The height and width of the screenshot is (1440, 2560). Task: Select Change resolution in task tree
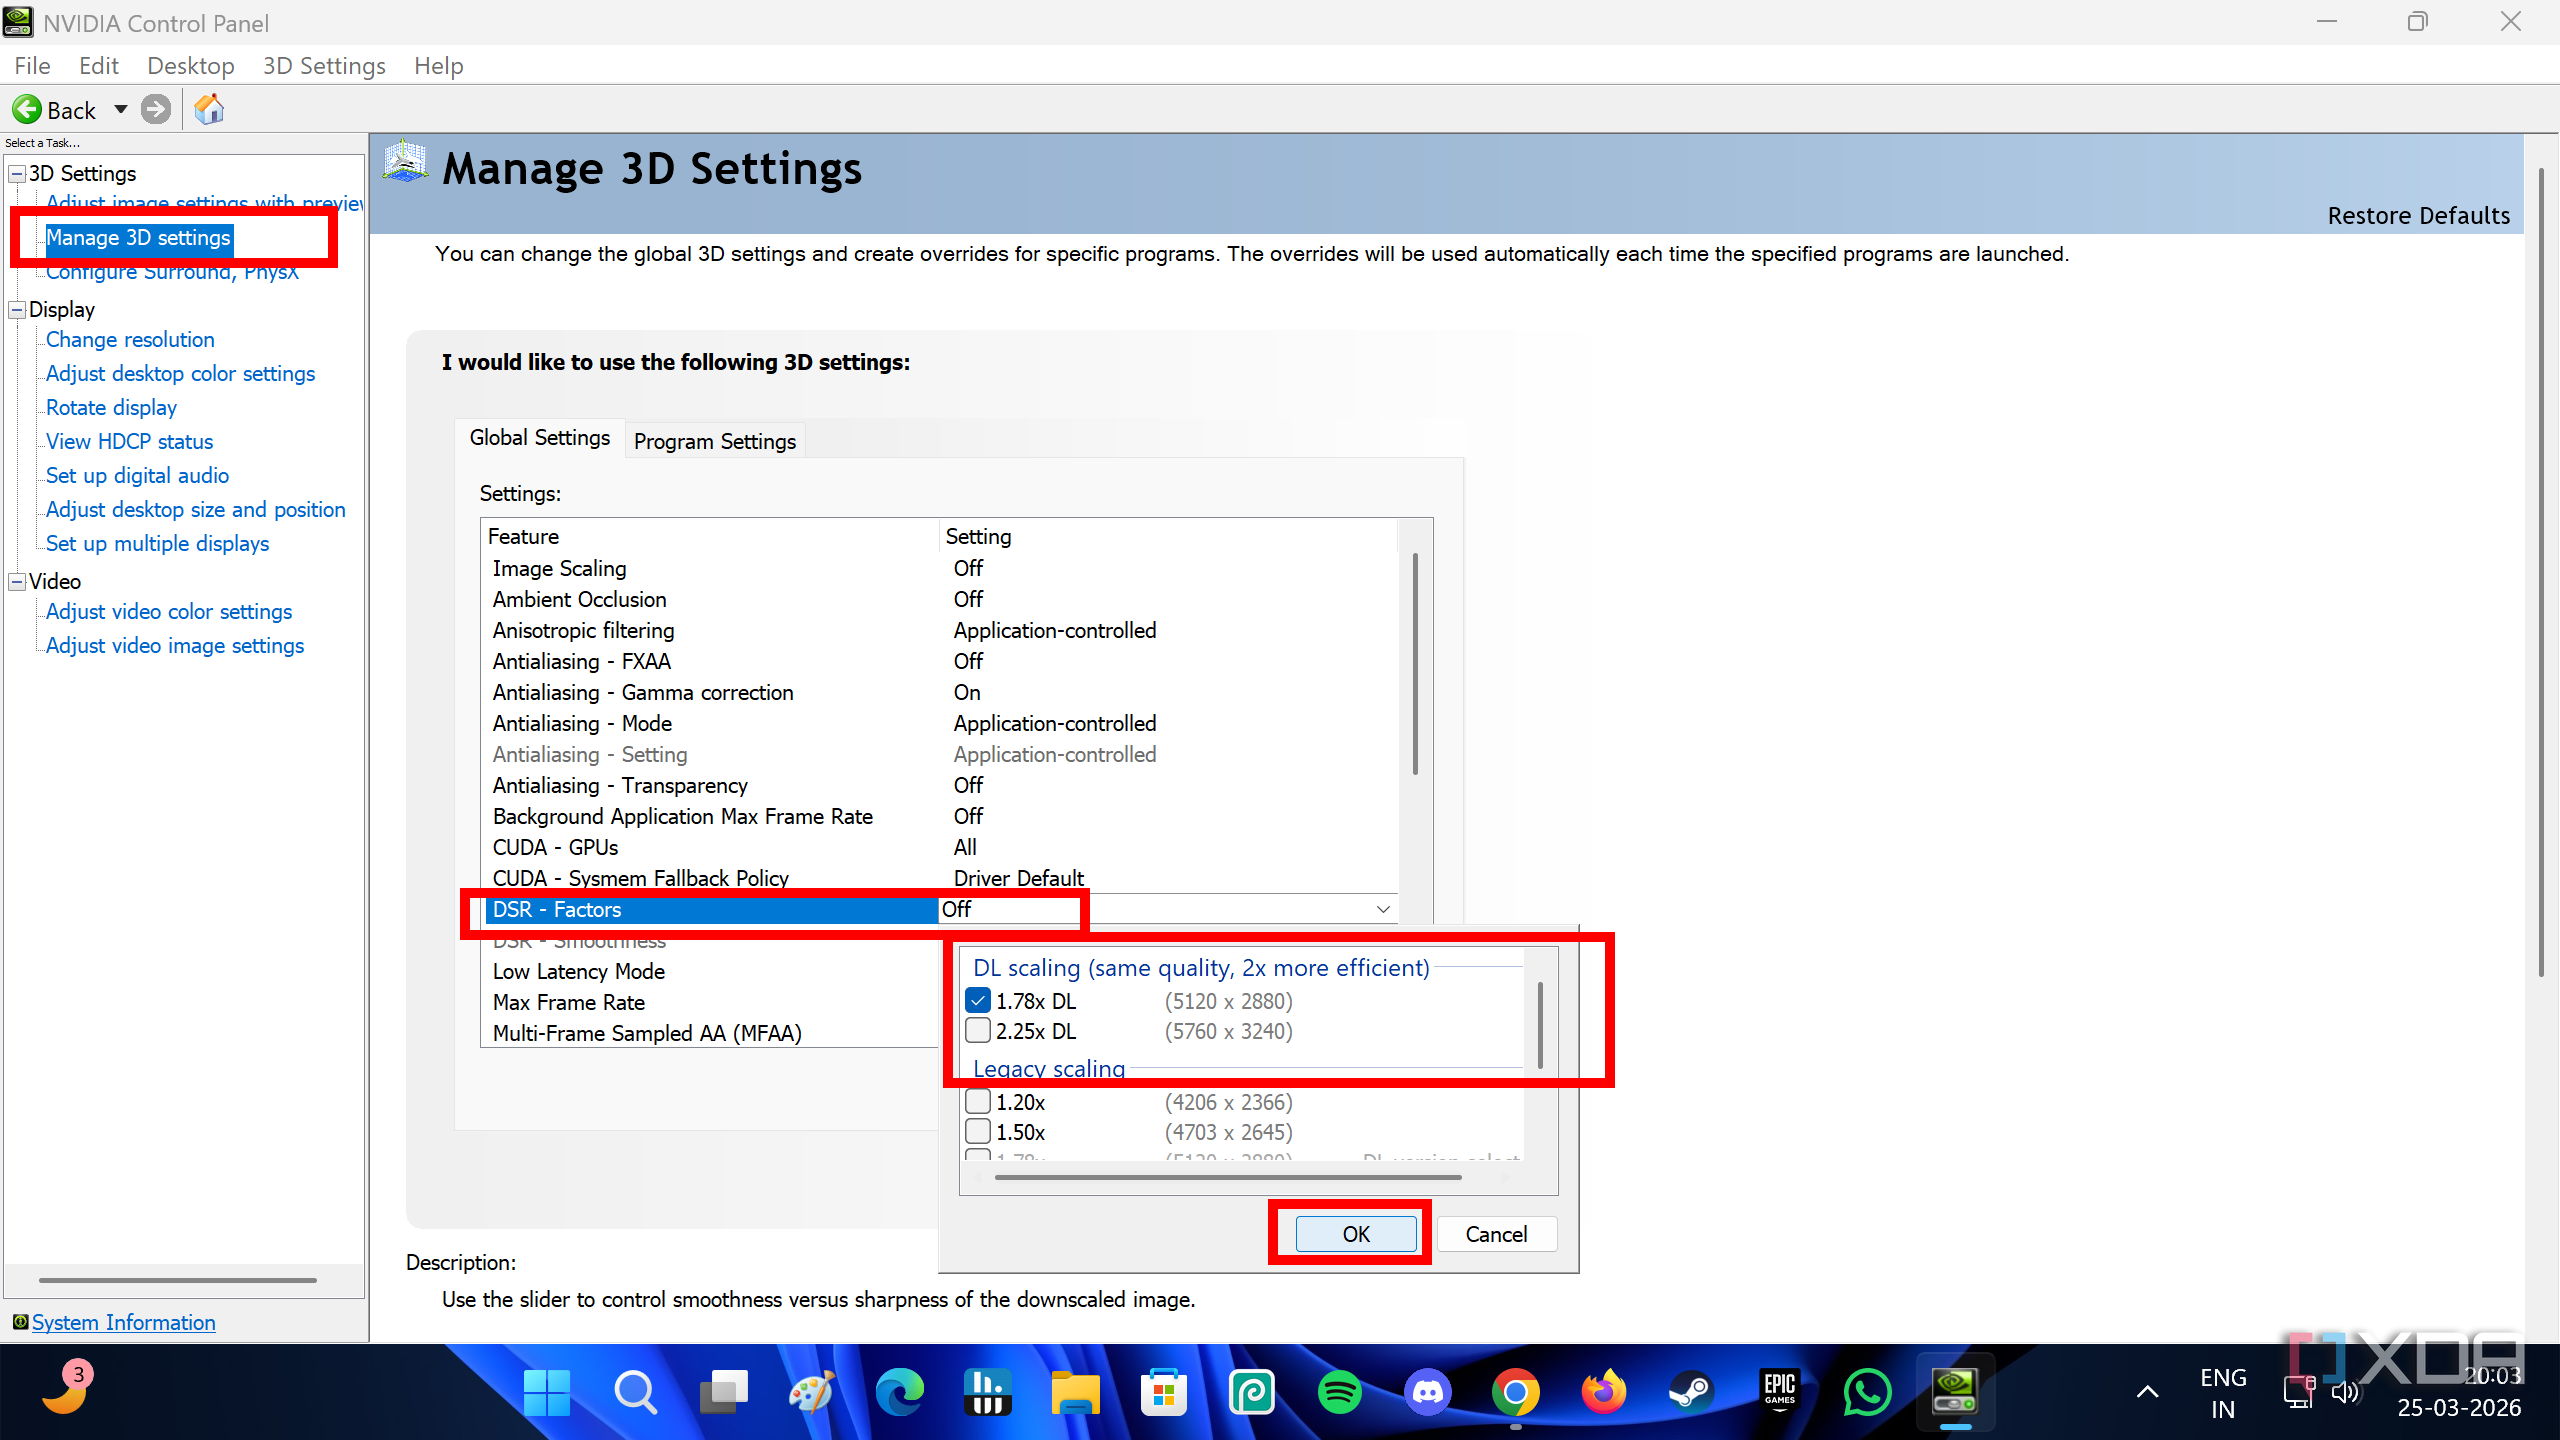(130, 340)
